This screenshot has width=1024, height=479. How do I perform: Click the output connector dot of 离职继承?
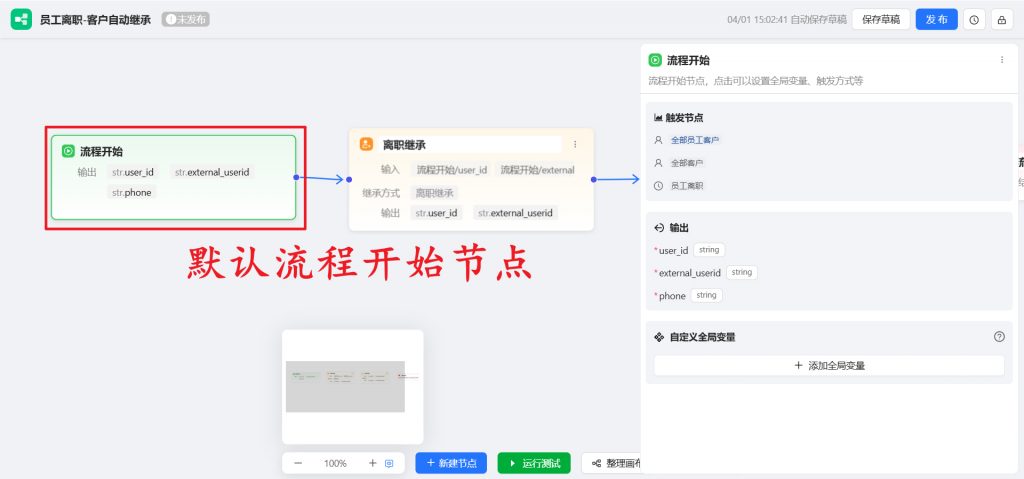click(x=594, y=179)
